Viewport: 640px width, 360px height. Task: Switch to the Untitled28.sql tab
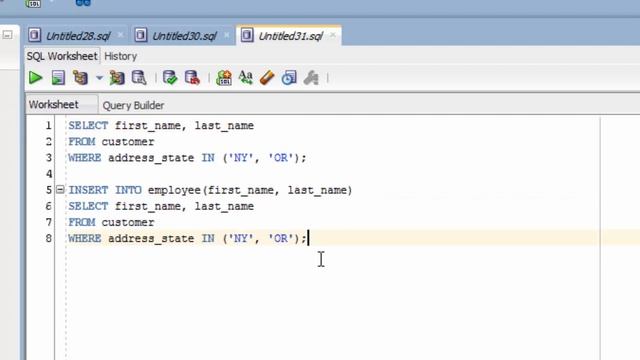[x=78, y=36]
